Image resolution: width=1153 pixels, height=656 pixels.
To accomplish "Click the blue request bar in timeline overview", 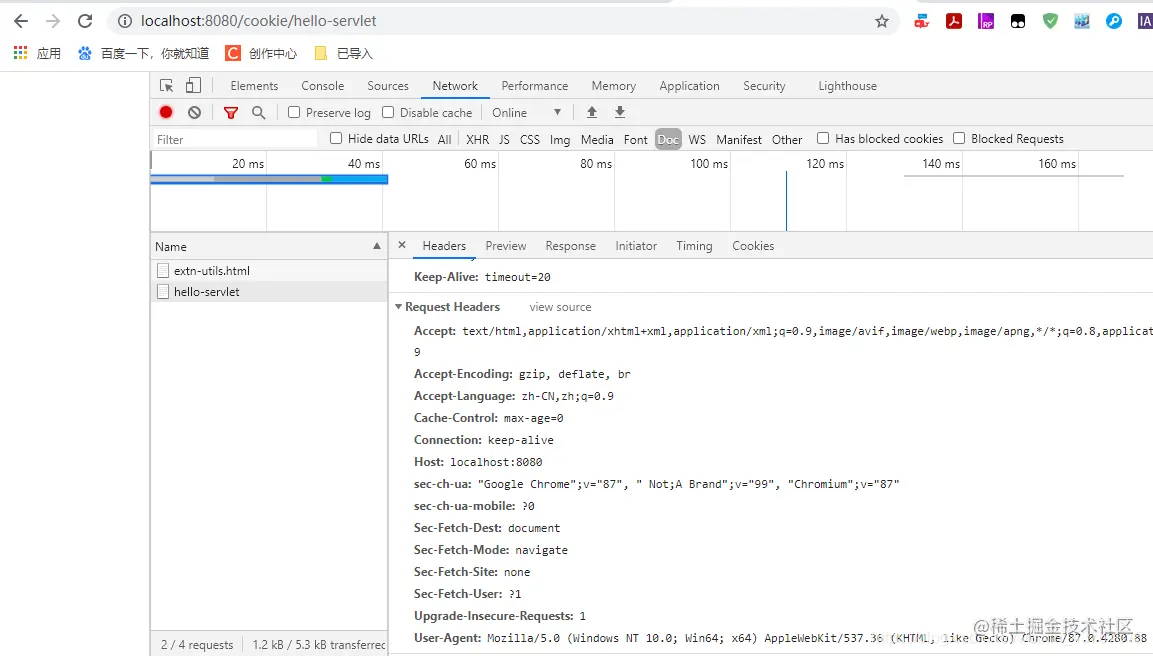I will [x=269, y=179].
